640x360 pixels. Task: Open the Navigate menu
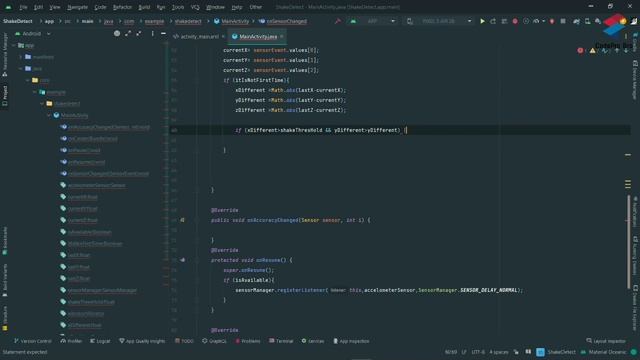click(77, 7)
